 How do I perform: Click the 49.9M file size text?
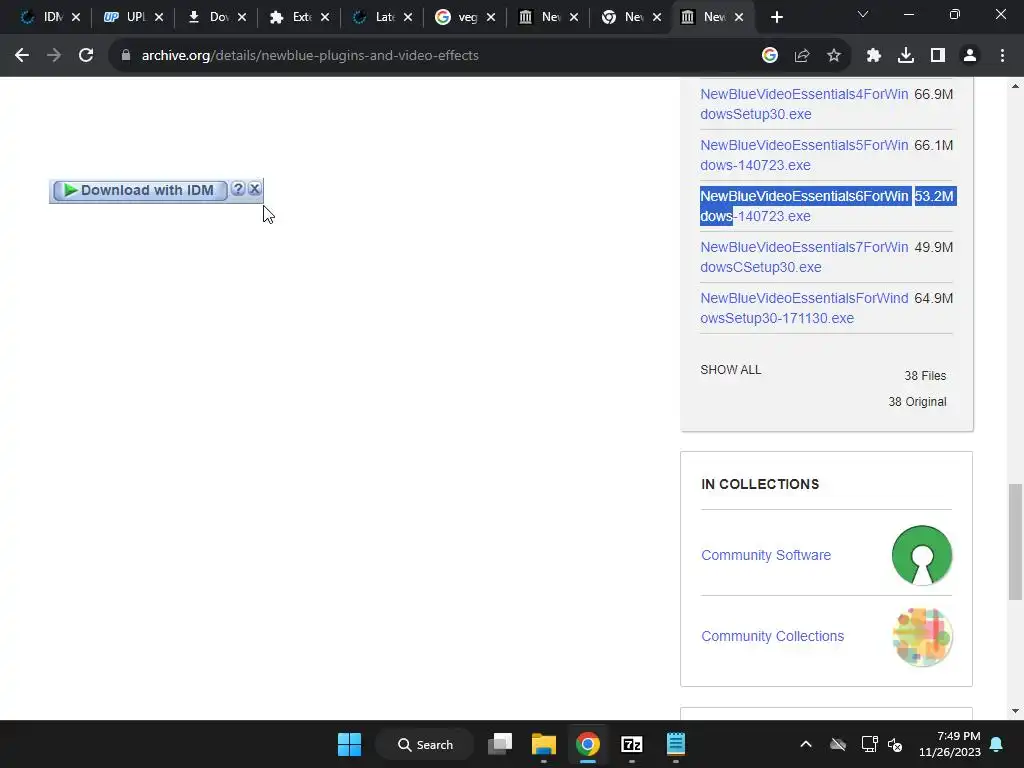pos(933,247)
